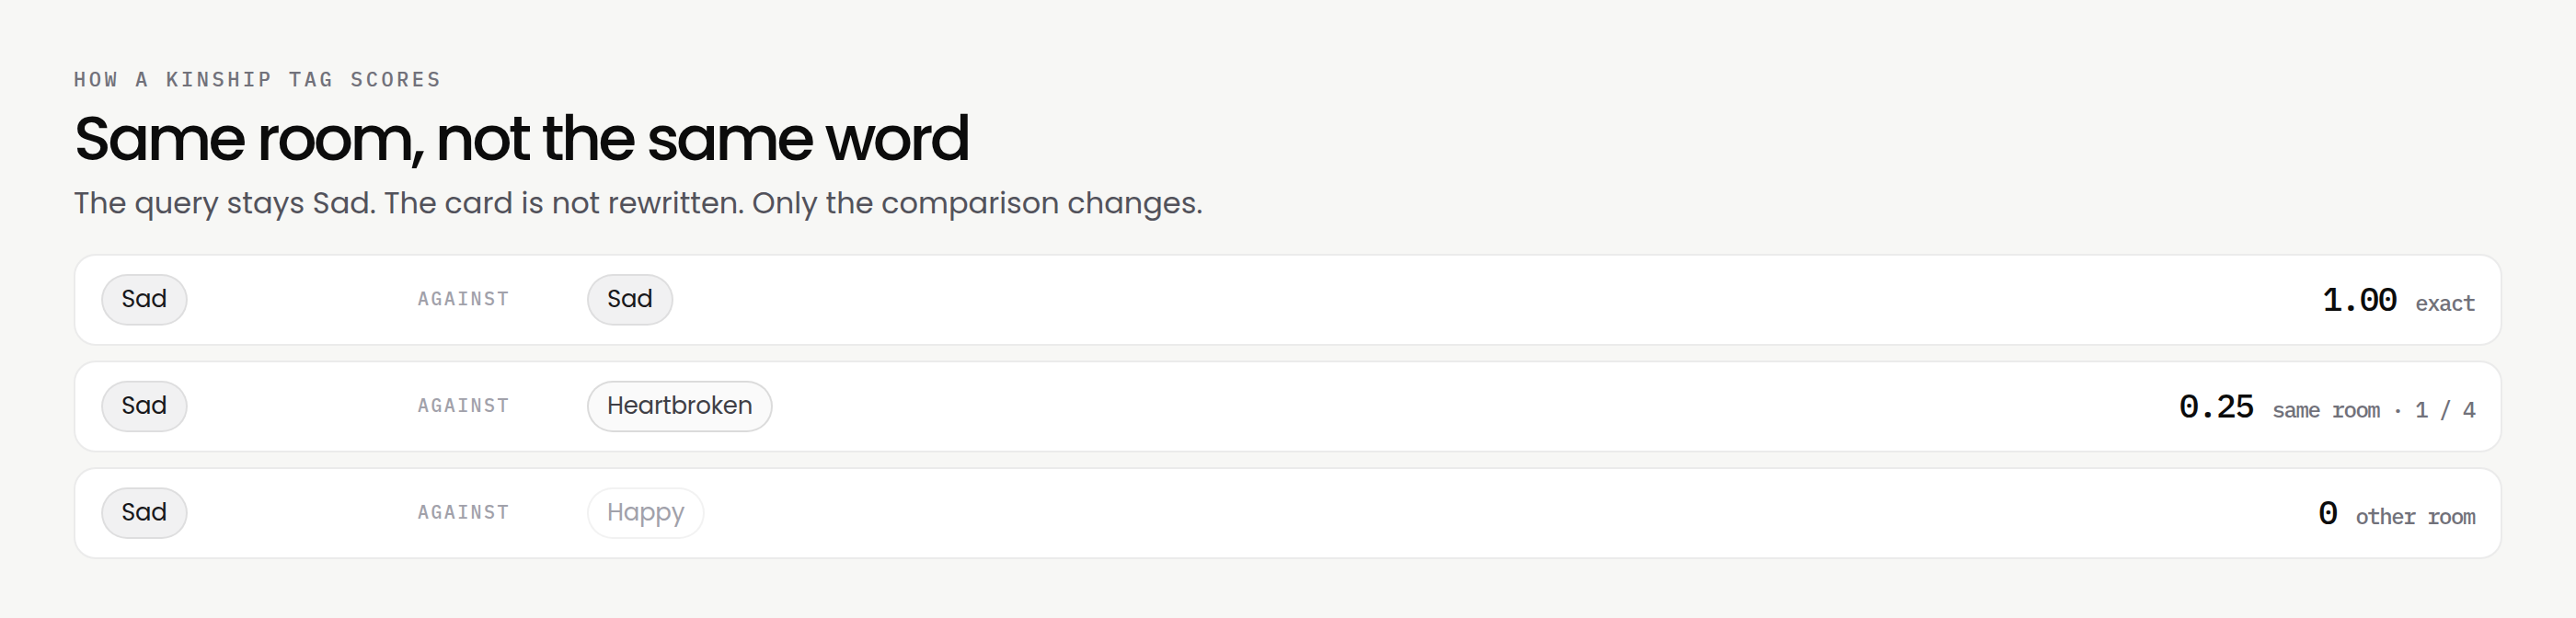Click the 'other room' label
The height and width of the screenshot is (618, 2576).
(2415, 517)
